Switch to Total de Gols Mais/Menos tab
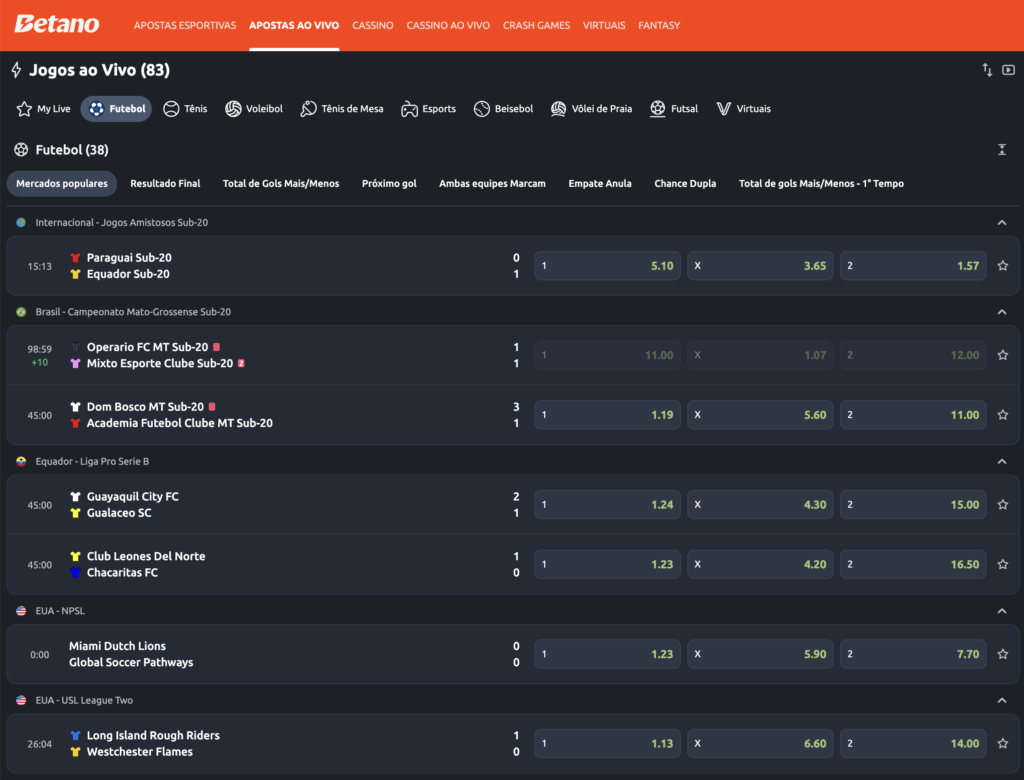1024x780 pixels. tap(281, 184)
